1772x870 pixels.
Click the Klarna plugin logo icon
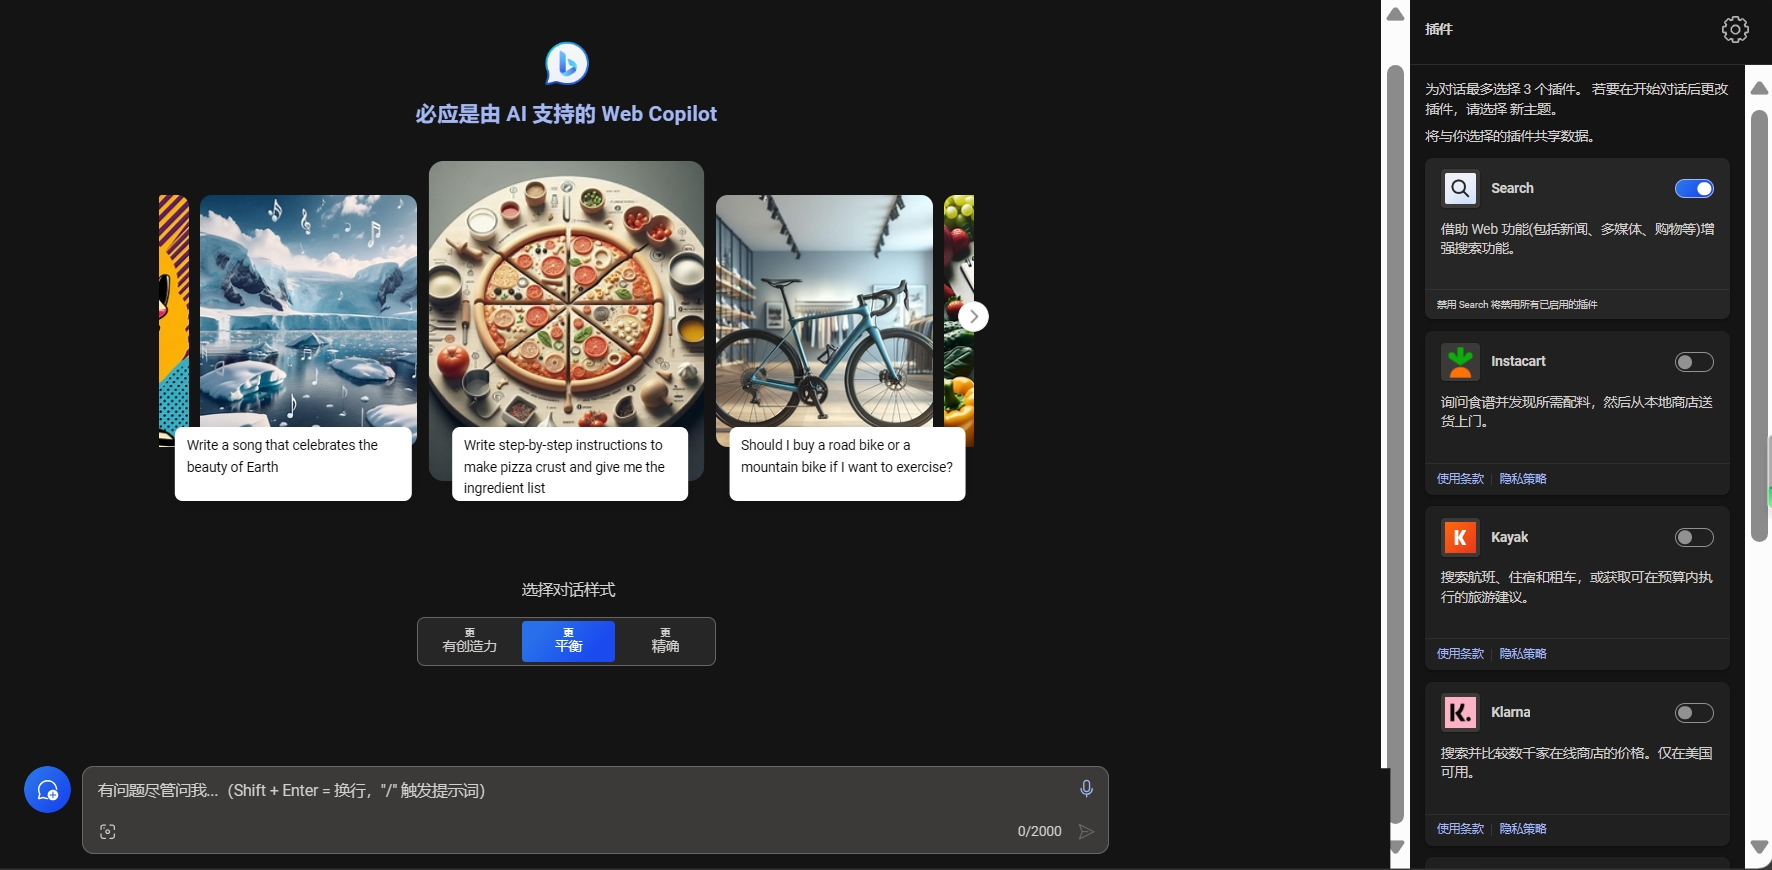1460,713
